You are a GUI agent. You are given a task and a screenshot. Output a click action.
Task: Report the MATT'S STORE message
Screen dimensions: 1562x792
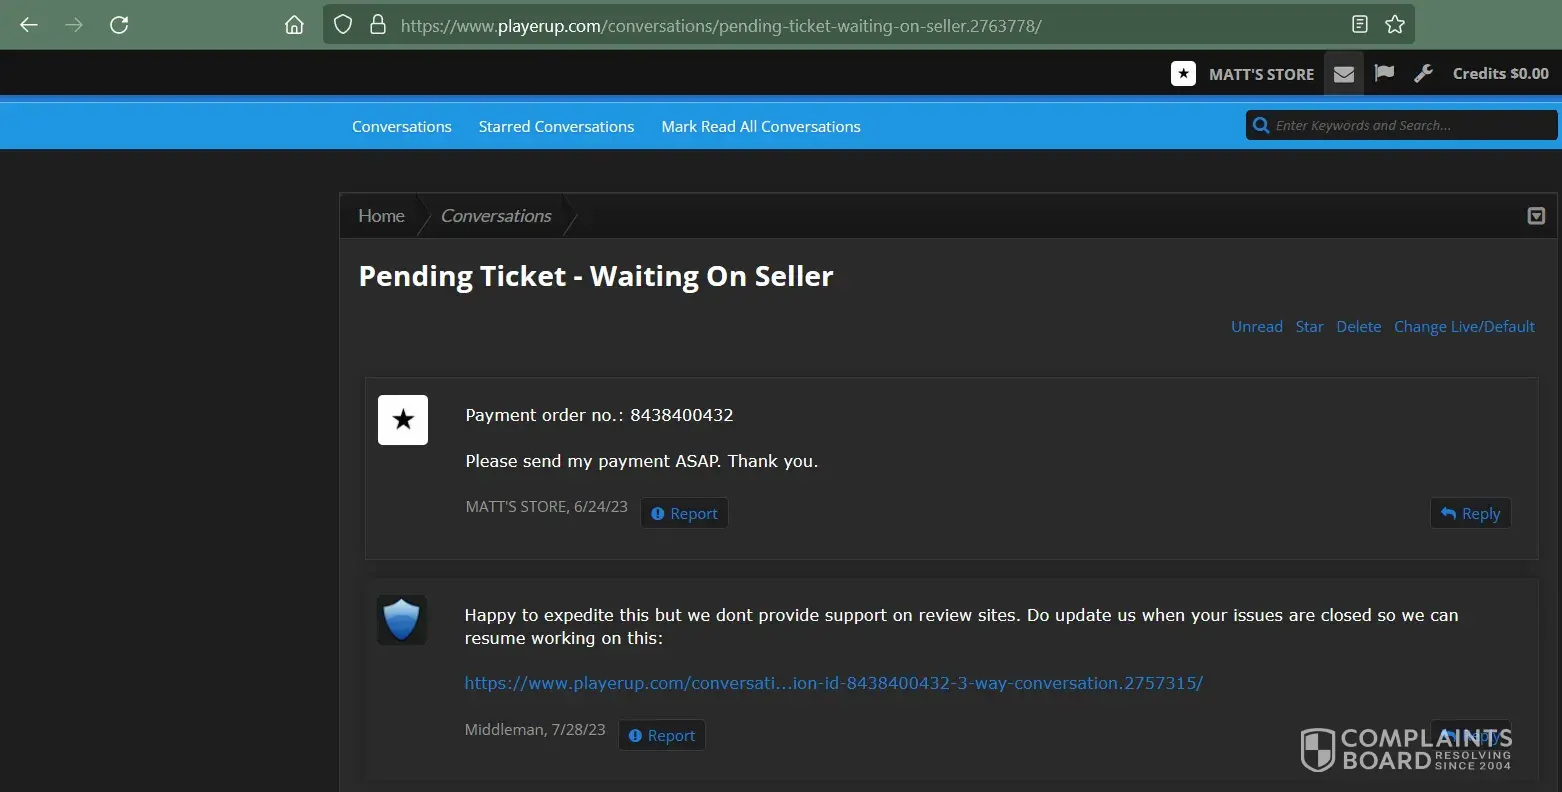[x=684, y=513]
